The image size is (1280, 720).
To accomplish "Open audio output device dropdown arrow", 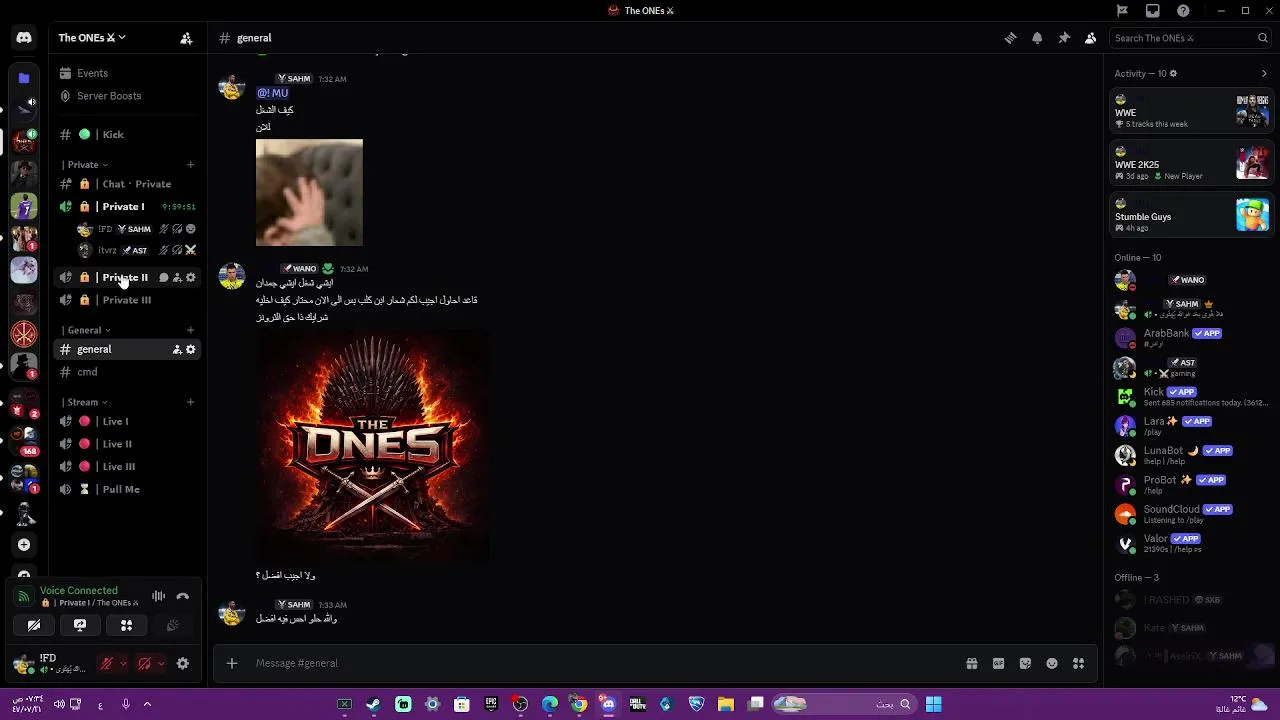I will point(161,663).
